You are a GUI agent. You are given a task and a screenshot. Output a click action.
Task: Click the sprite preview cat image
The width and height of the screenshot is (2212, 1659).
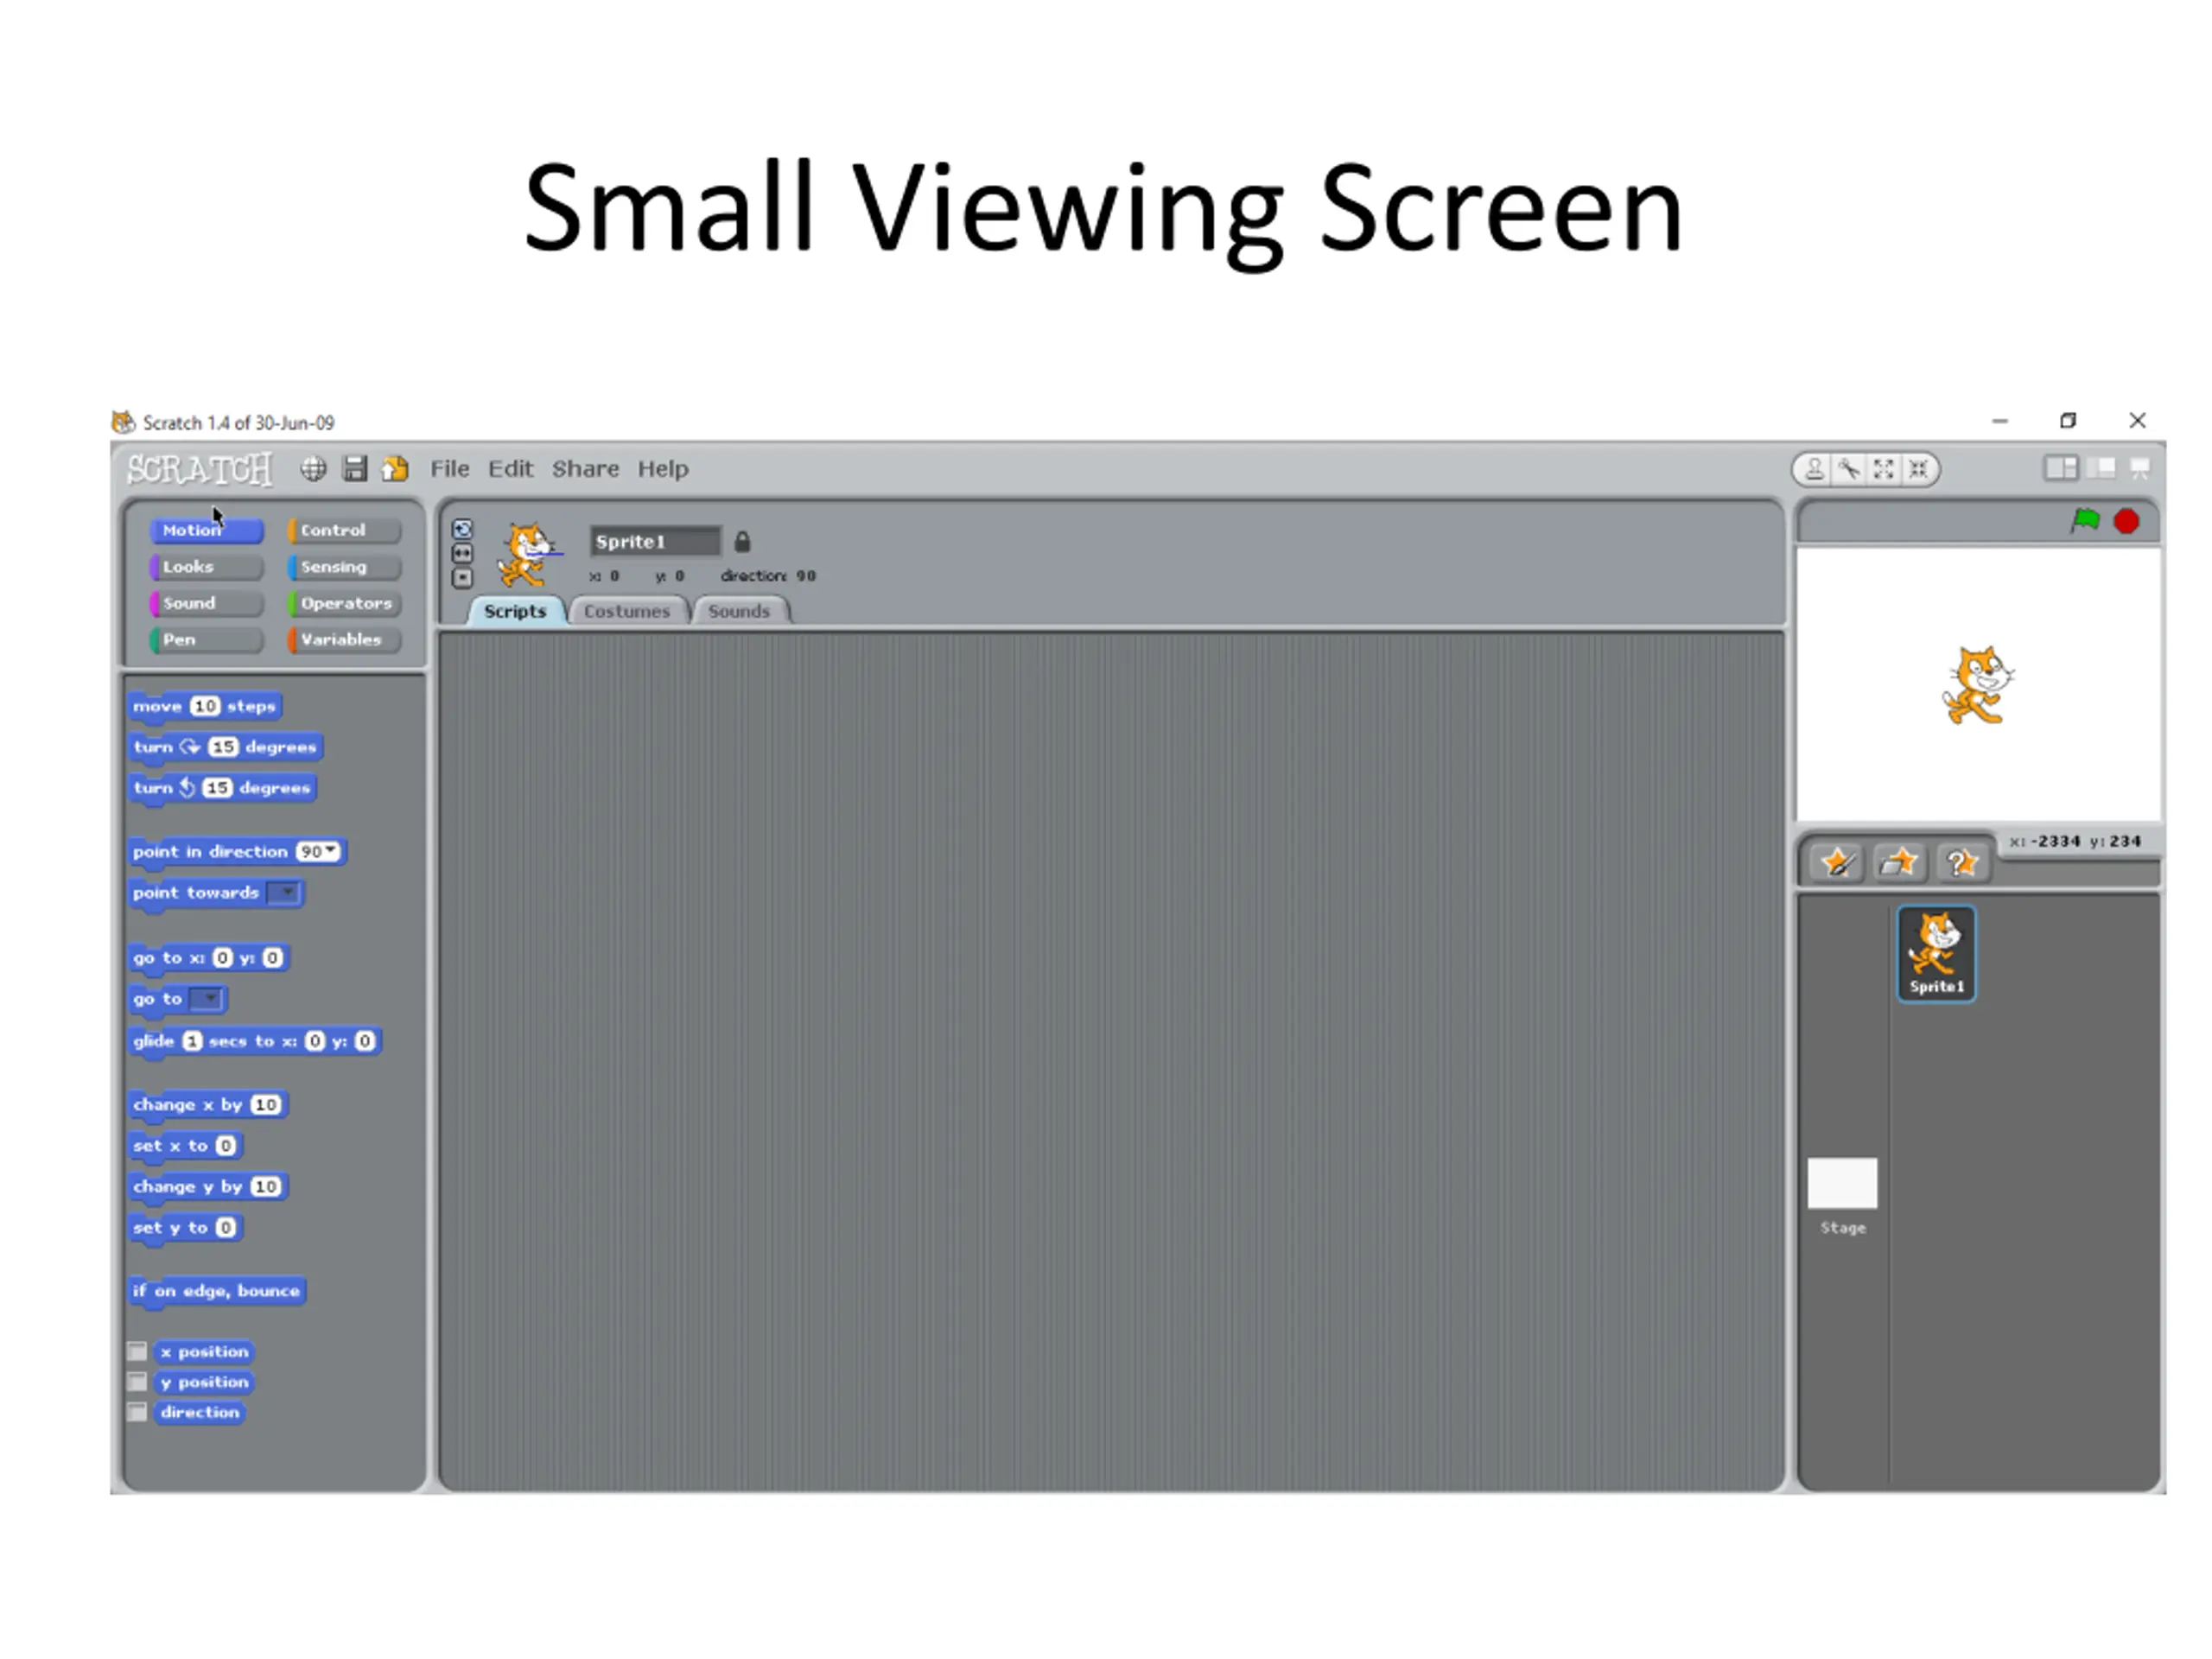click(527, 555)
